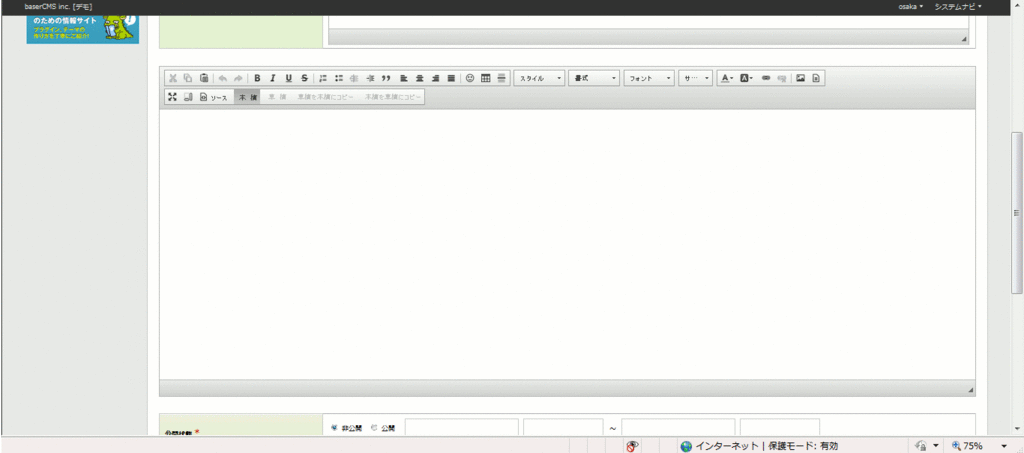
Task: Insert a smiley emoticon
Action: tap(470, 78)
